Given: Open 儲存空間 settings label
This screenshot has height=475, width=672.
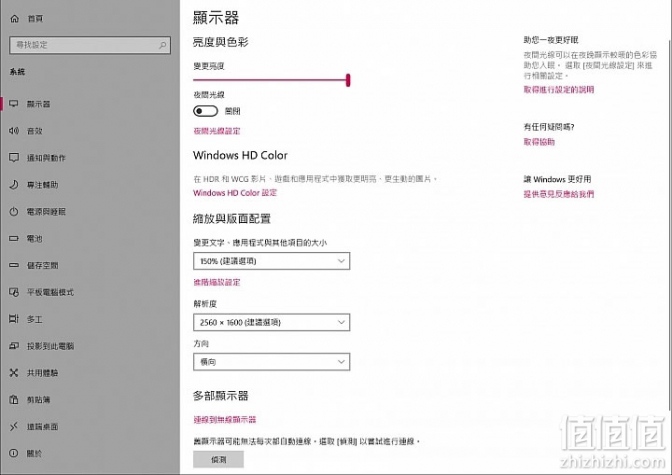Looking at the screenshot, I should click(42, 265).
